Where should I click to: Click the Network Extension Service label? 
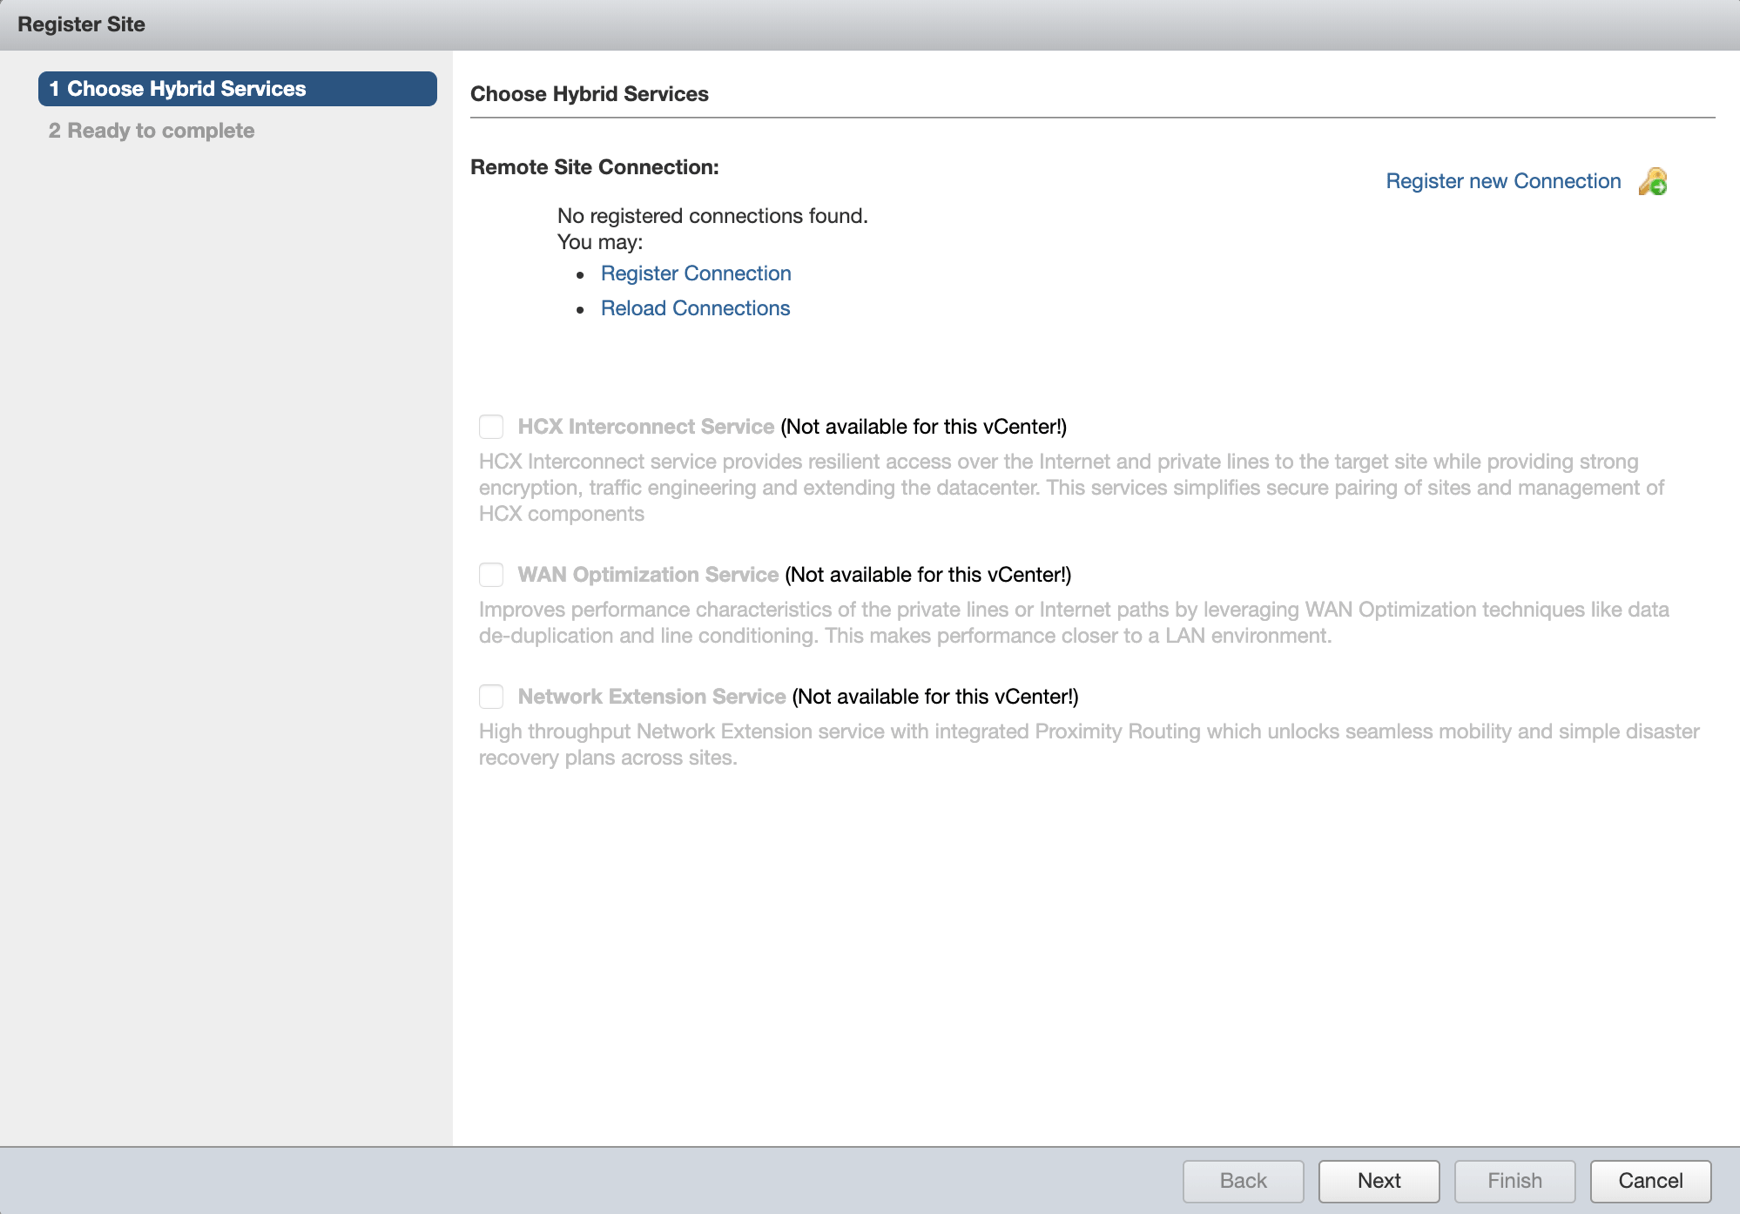651,697
